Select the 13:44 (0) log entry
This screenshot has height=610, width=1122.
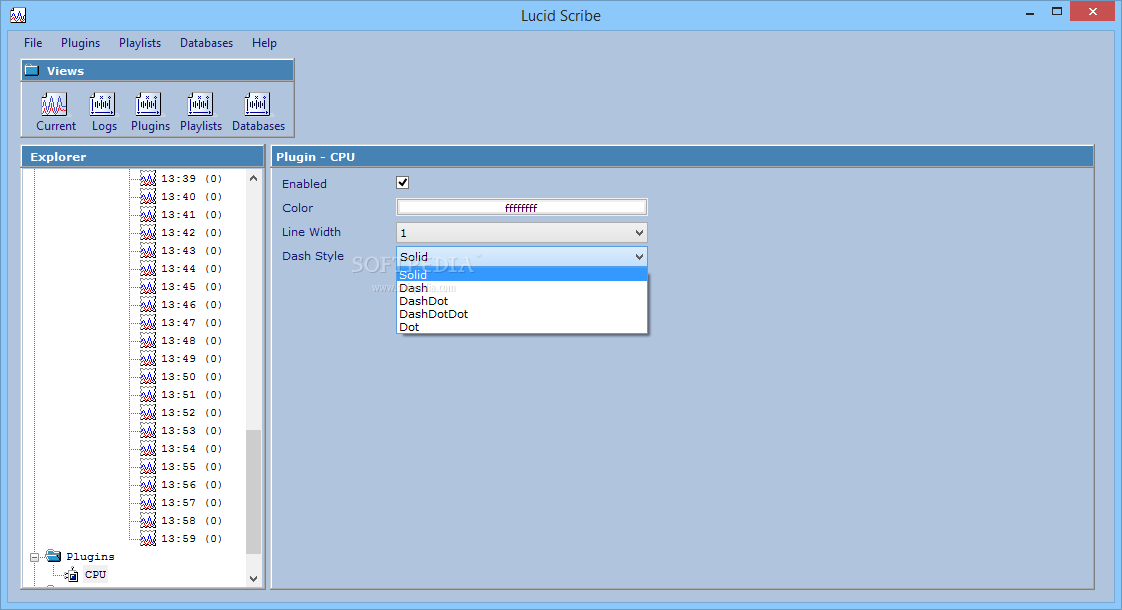click(x=191, y=268)
